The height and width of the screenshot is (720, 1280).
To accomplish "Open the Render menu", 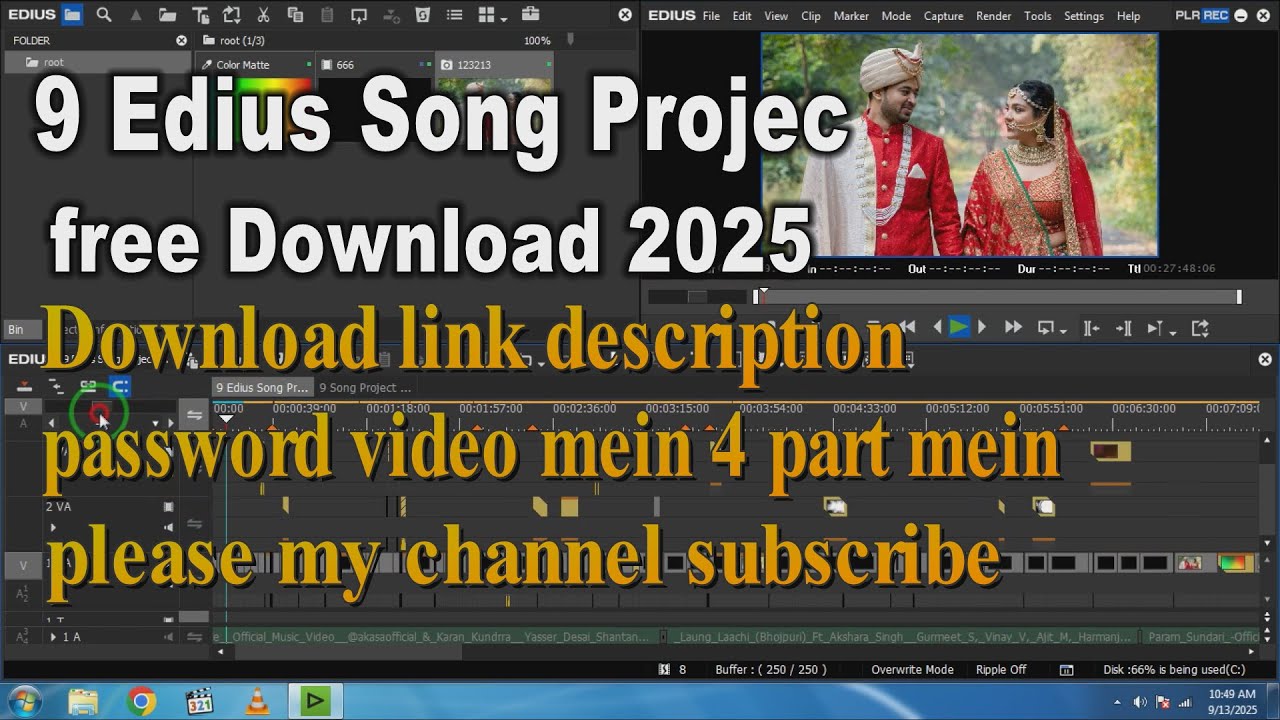I will click(993, 16).
